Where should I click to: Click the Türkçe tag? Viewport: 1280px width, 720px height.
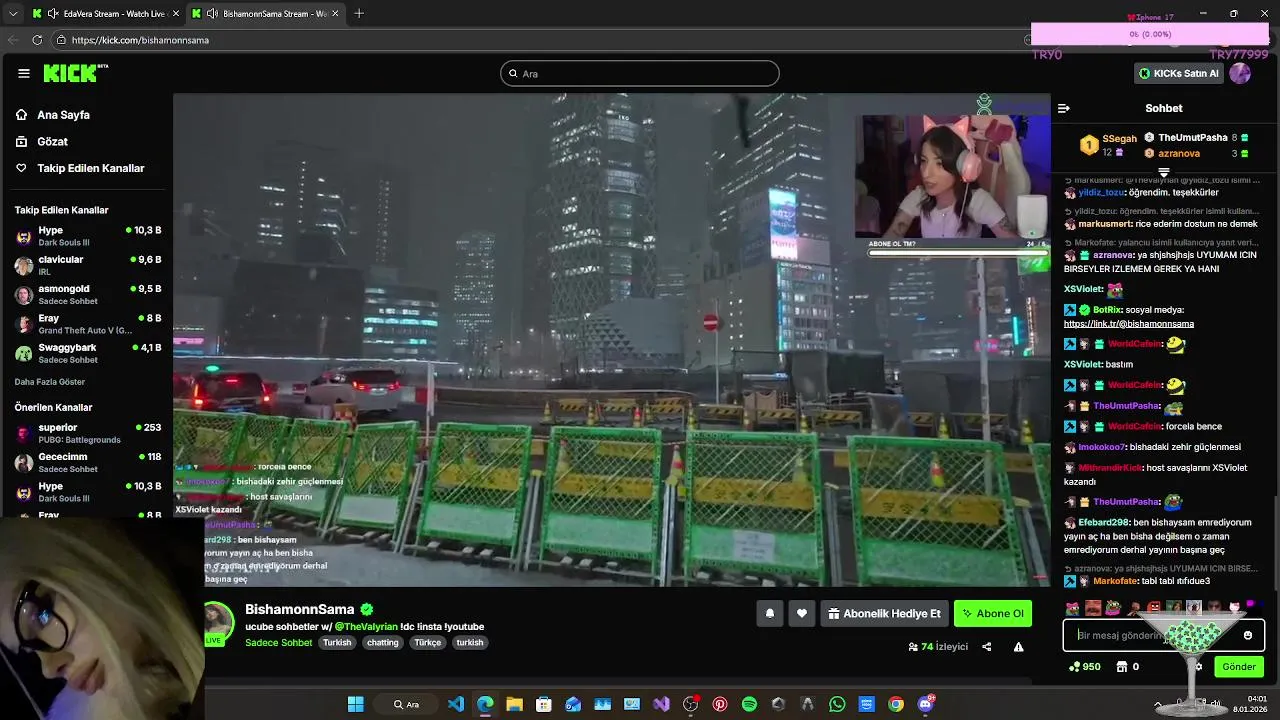[x=428, y=643]
